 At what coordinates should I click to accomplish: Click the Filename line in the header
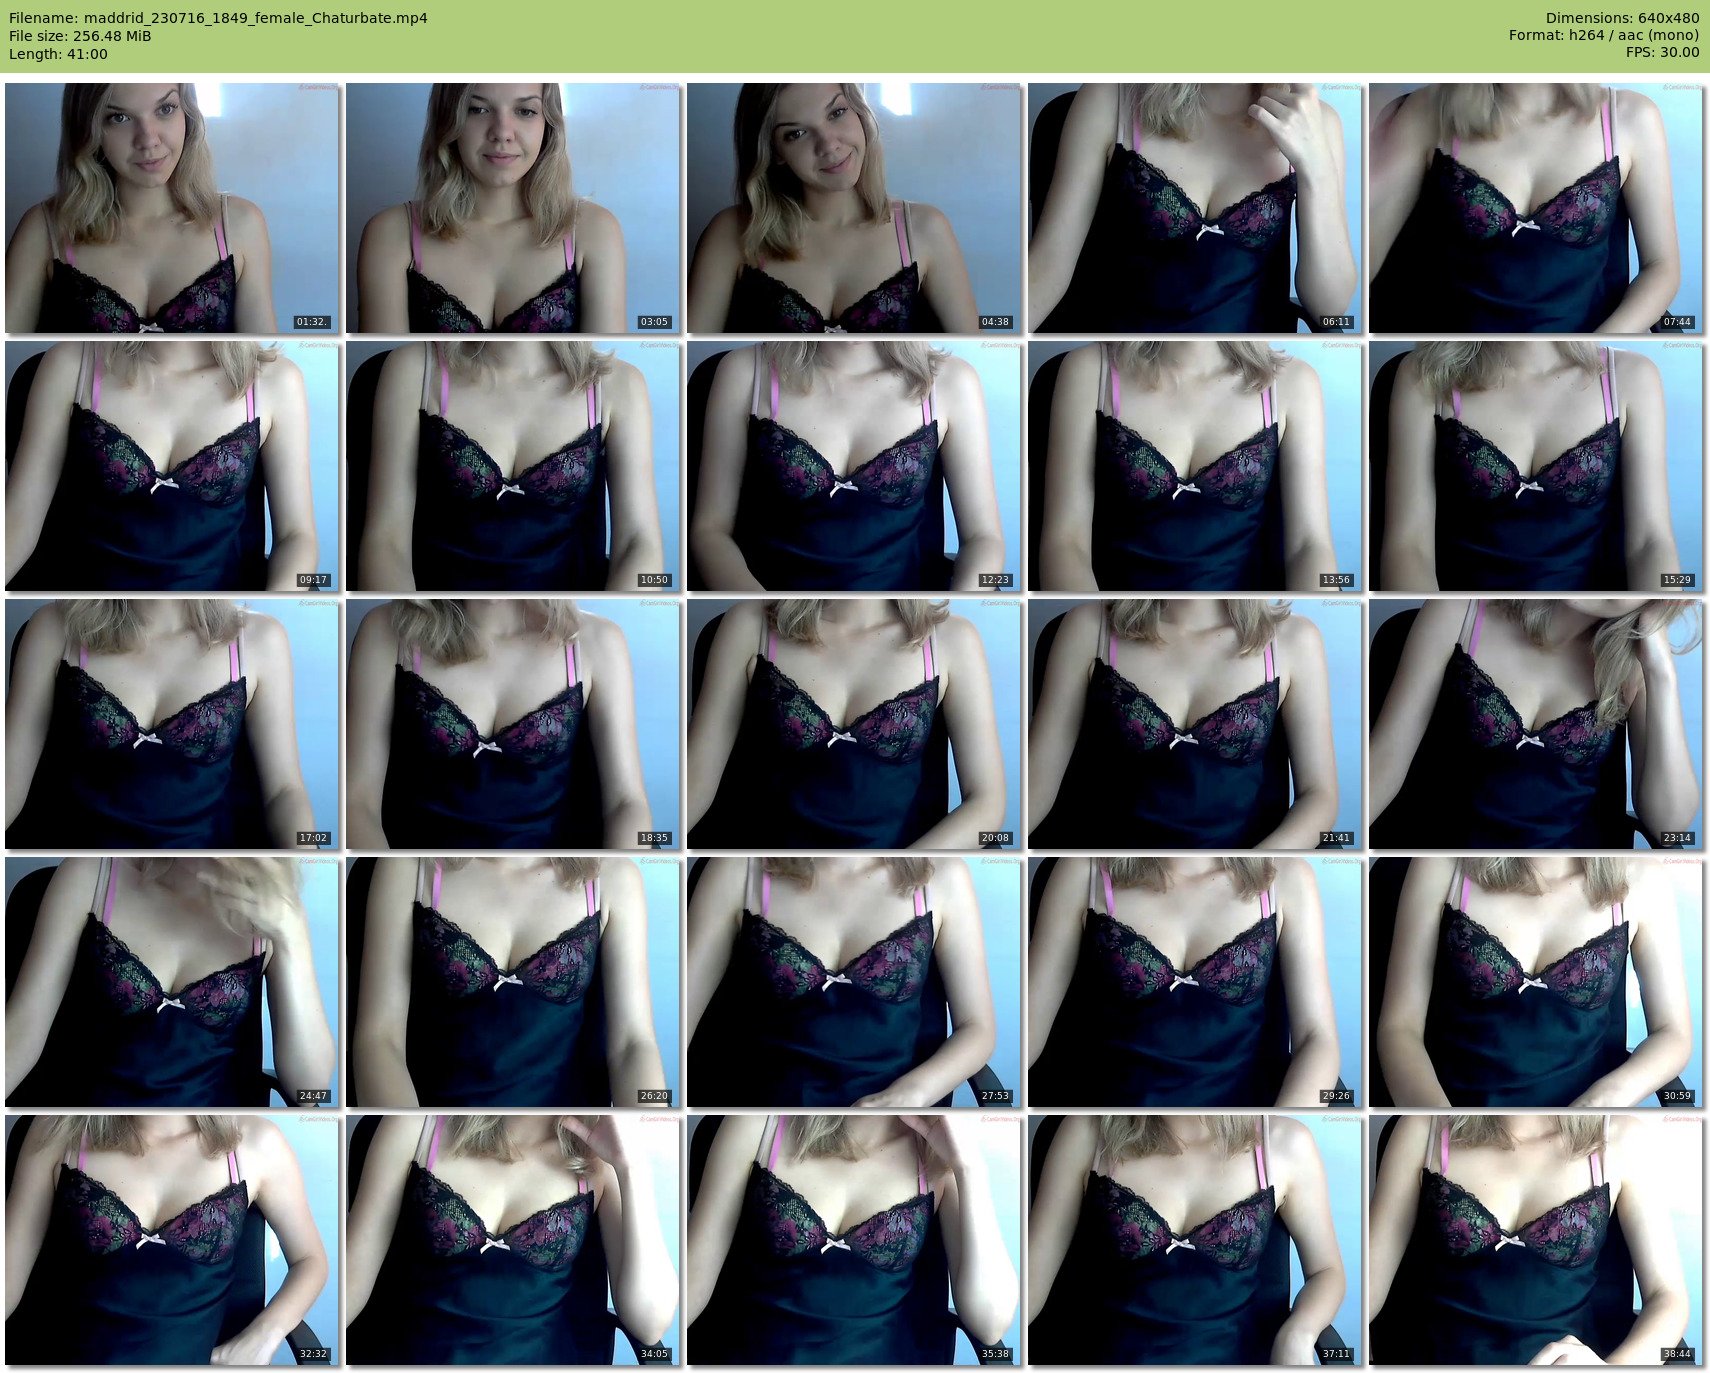click(x=218, y=18)
